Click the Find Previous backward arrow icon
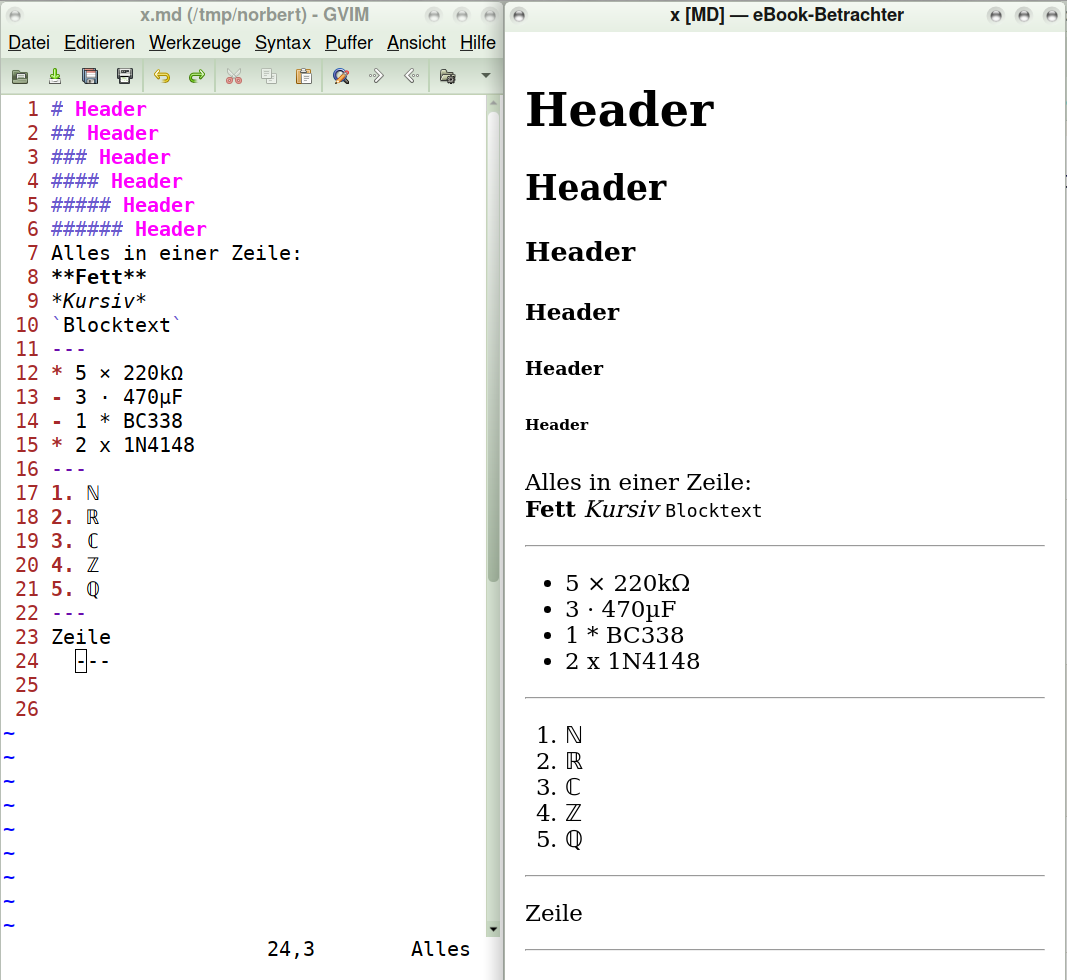 tap(411, 76)
